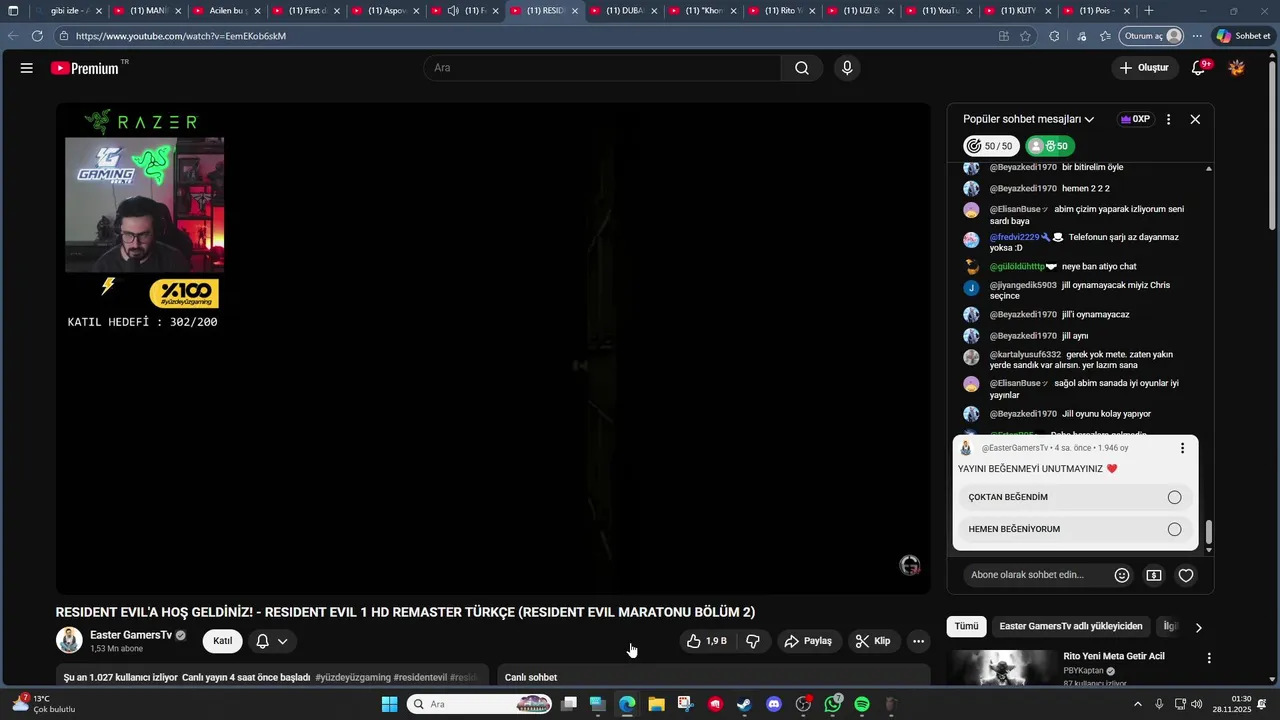
Task: Send a heart reaction in chat
Action: click(x=1186, y=575)
